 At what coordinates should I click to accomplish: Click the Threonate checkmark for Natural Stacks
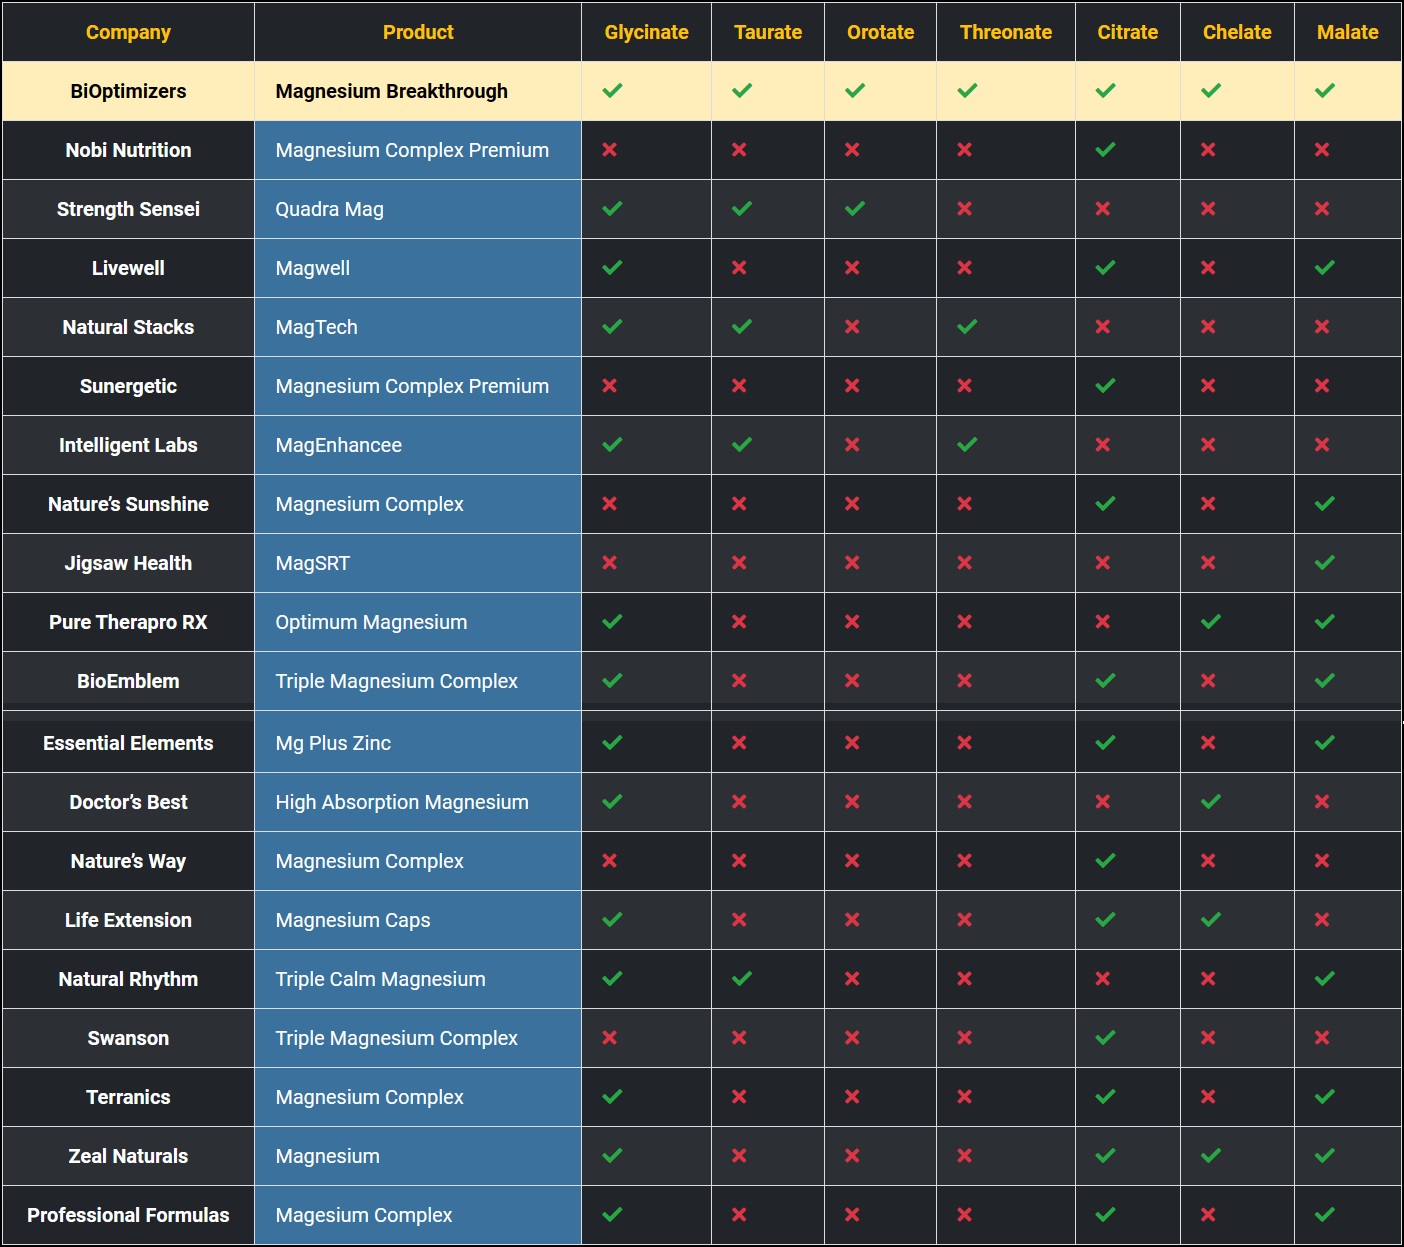click(967, 327)
